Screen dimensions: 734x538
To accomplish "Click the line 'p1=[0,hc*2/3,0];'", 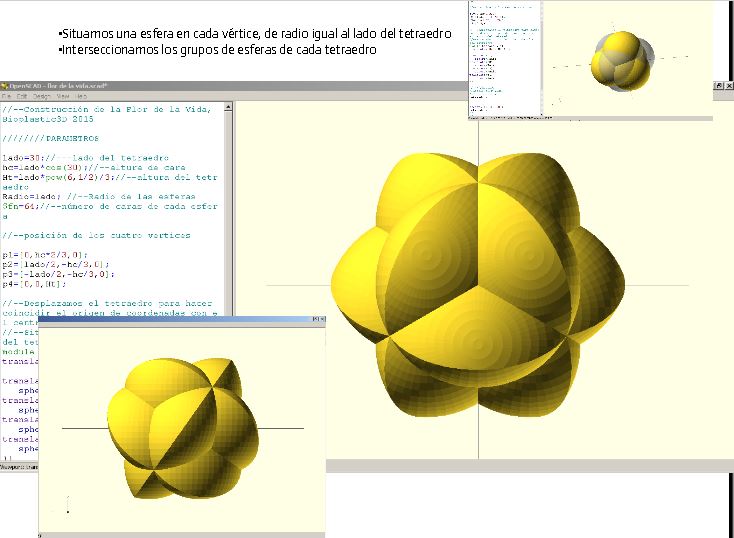I will pyautogui.click(x=44, y=255).
